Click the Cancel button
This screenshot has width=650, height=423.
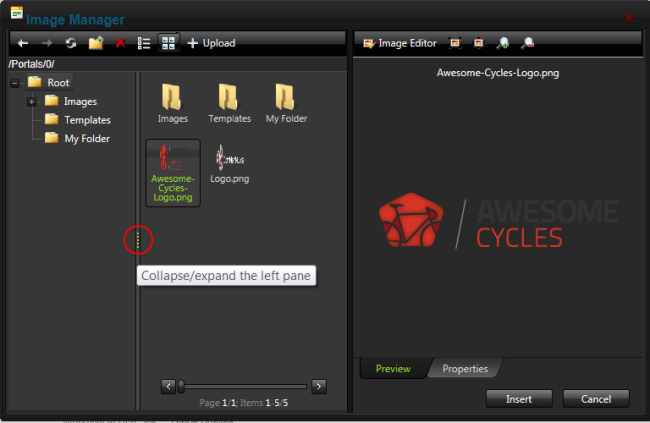(x=596, y=399)
